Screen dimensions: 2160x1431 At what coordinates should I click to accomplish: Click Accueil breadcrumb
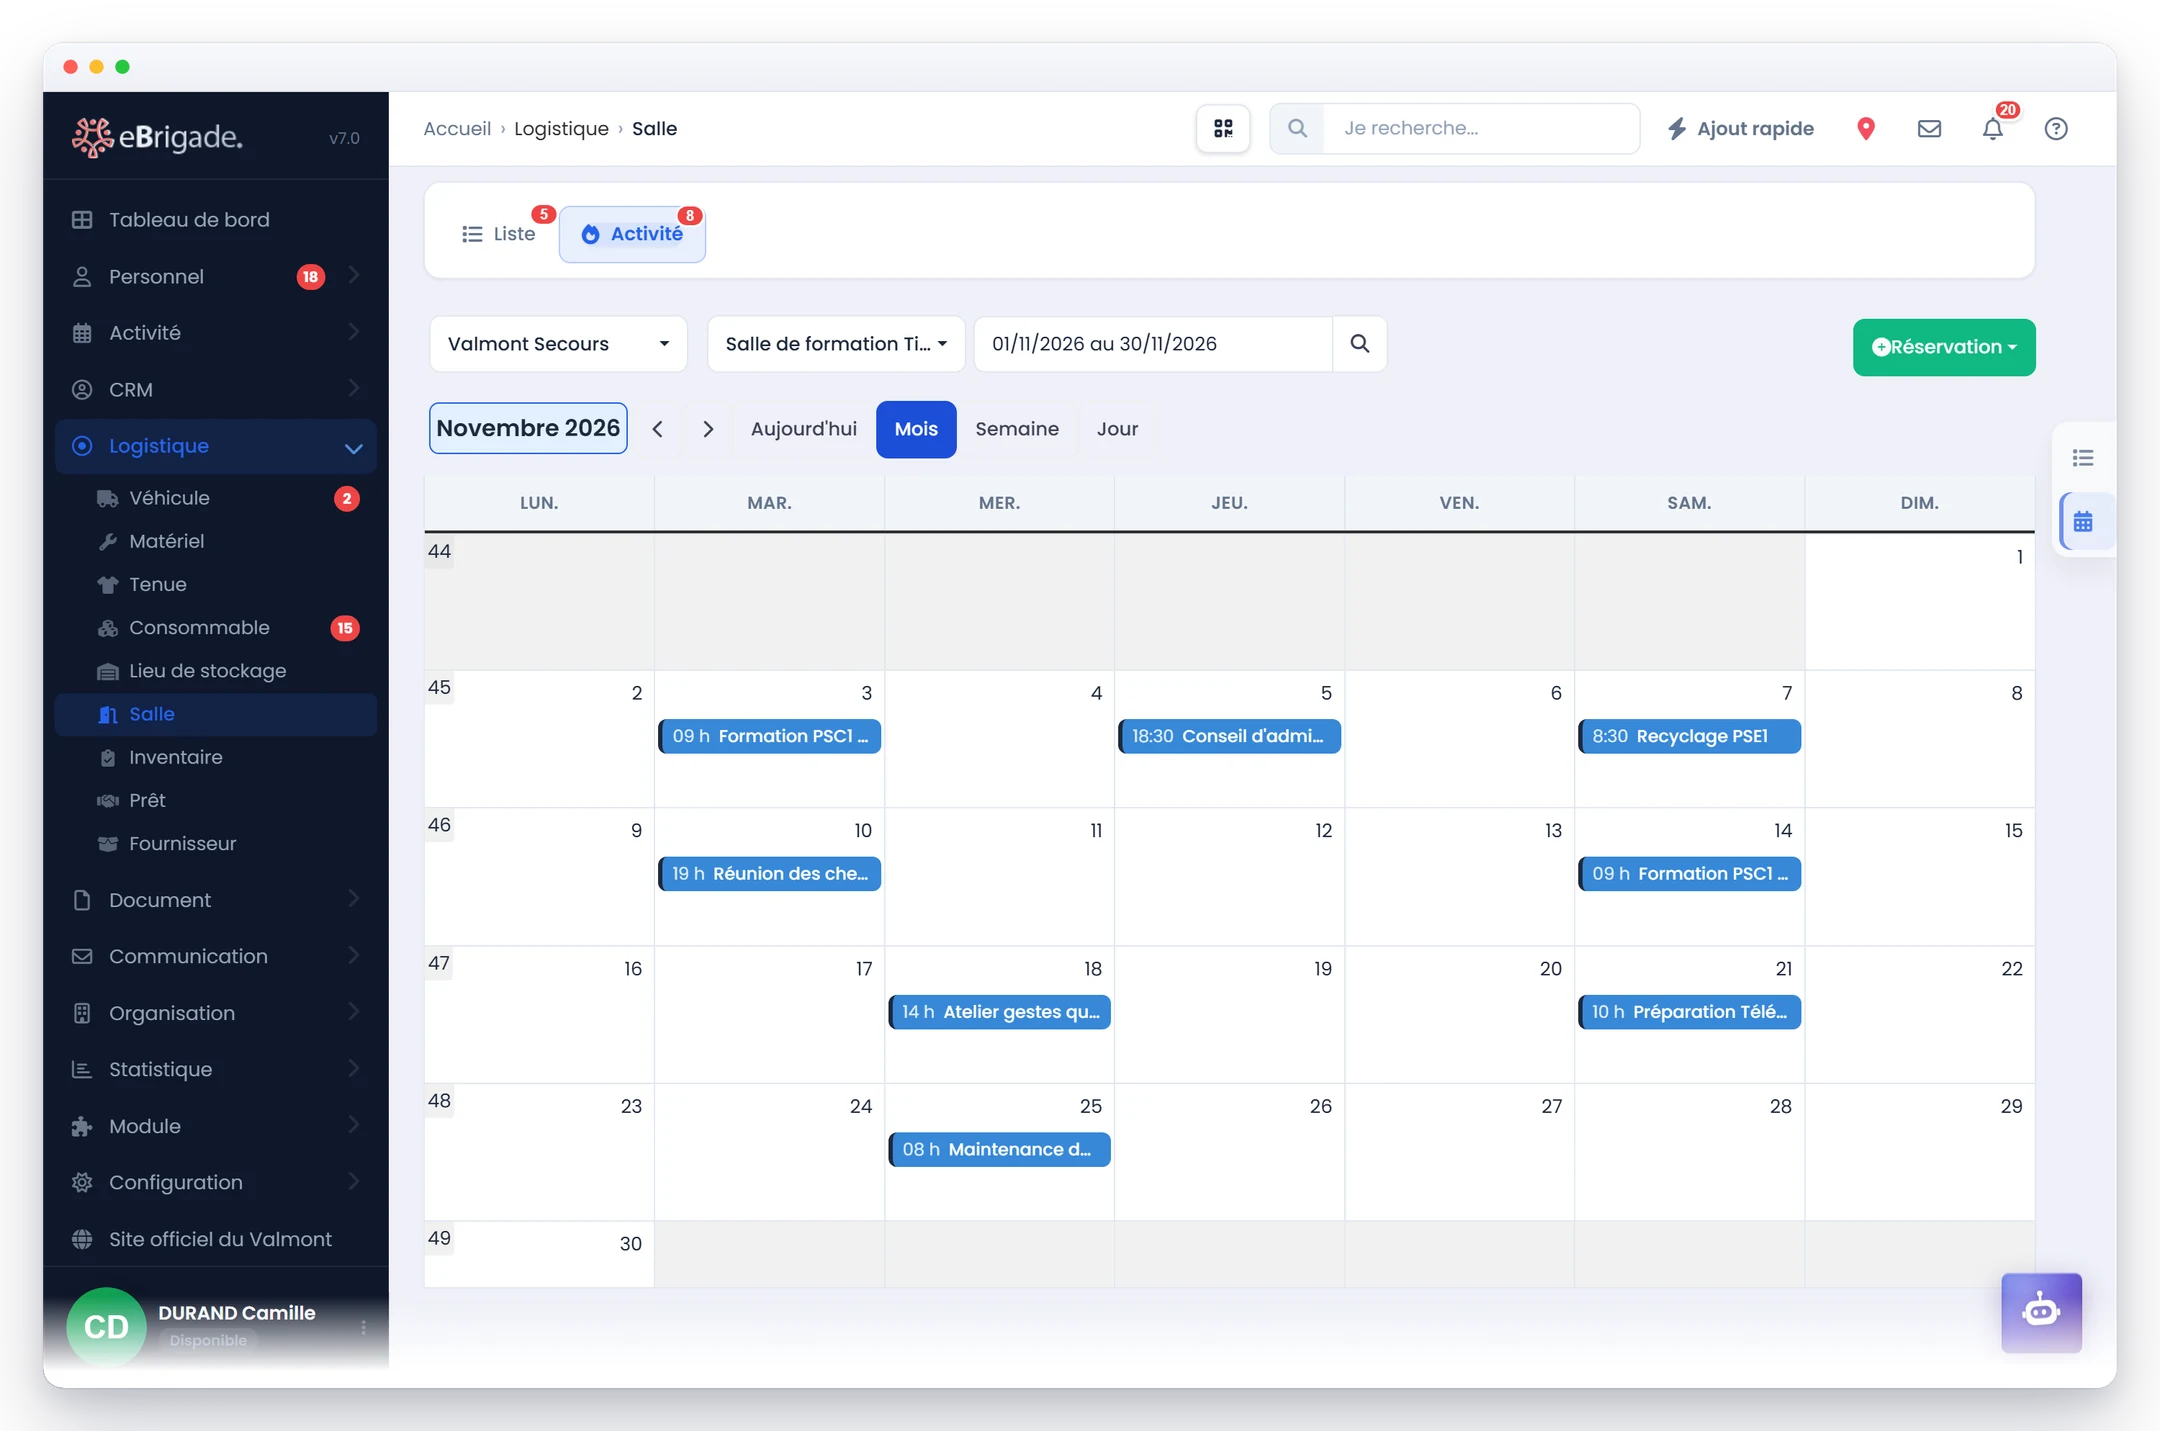point(457,128)
